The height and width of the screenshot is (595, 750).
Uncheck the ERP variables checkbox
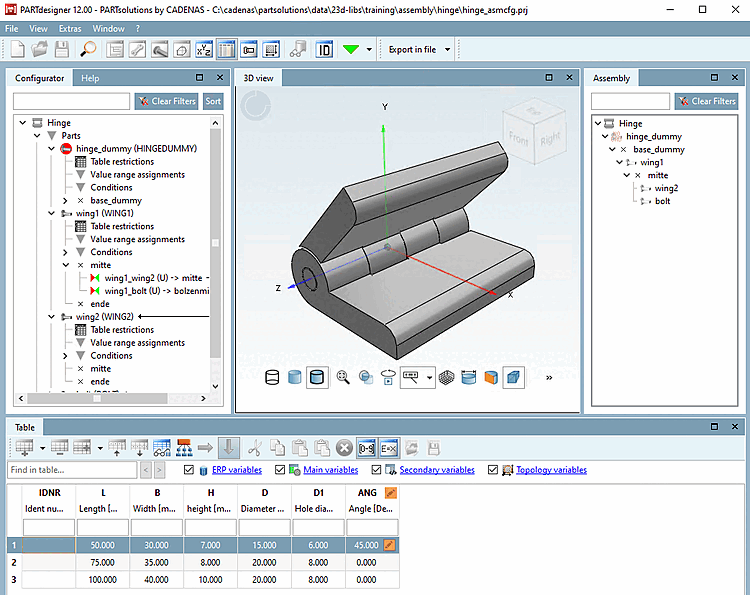coord(190,470)
